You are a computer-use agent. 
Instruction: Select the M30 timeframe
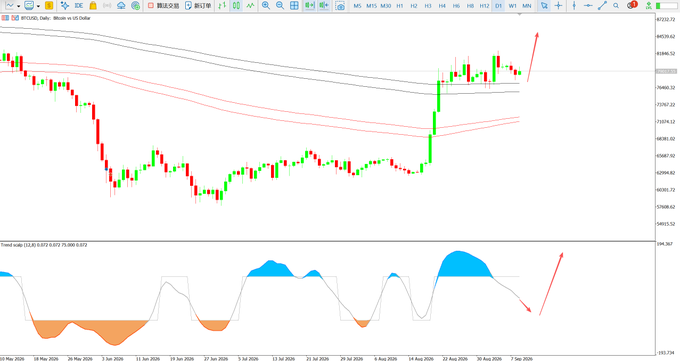[x=386, y=6]
